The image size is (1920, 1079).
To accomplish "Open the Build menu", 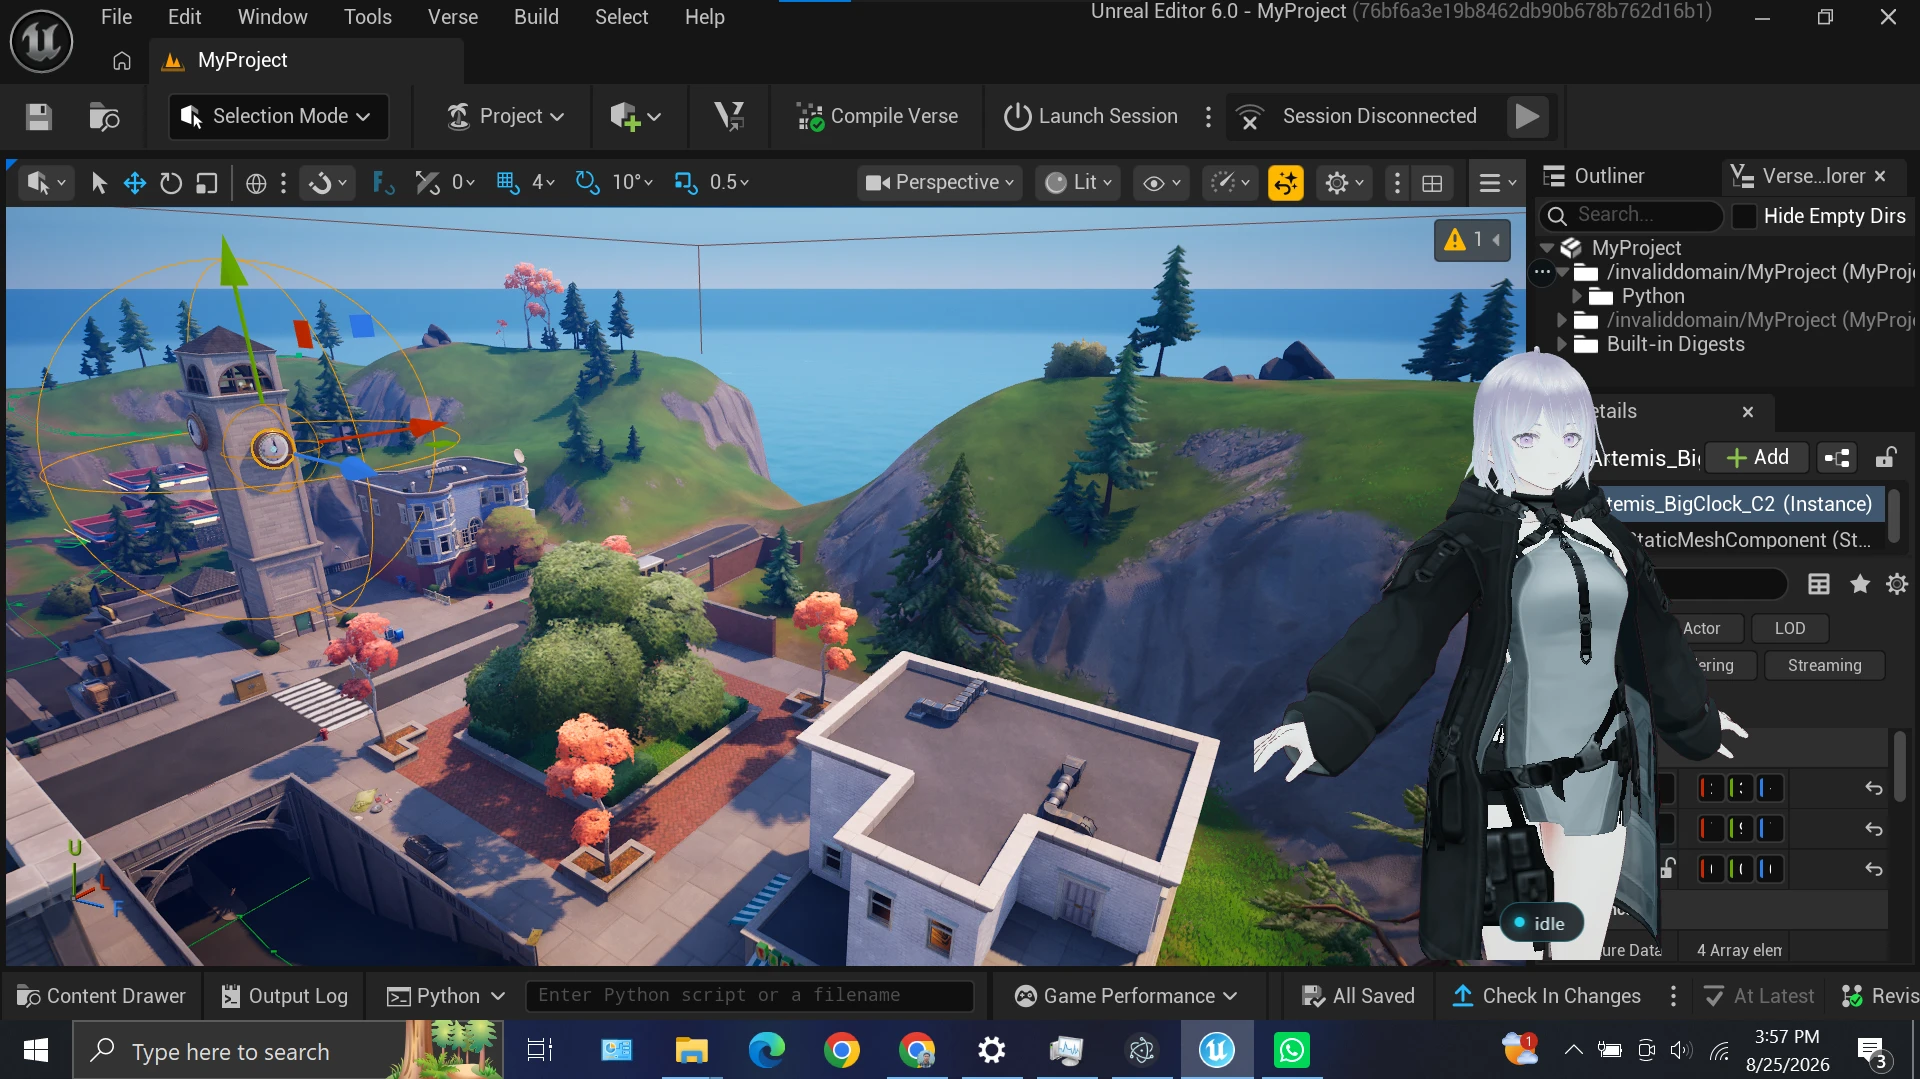I will (536, 17).
